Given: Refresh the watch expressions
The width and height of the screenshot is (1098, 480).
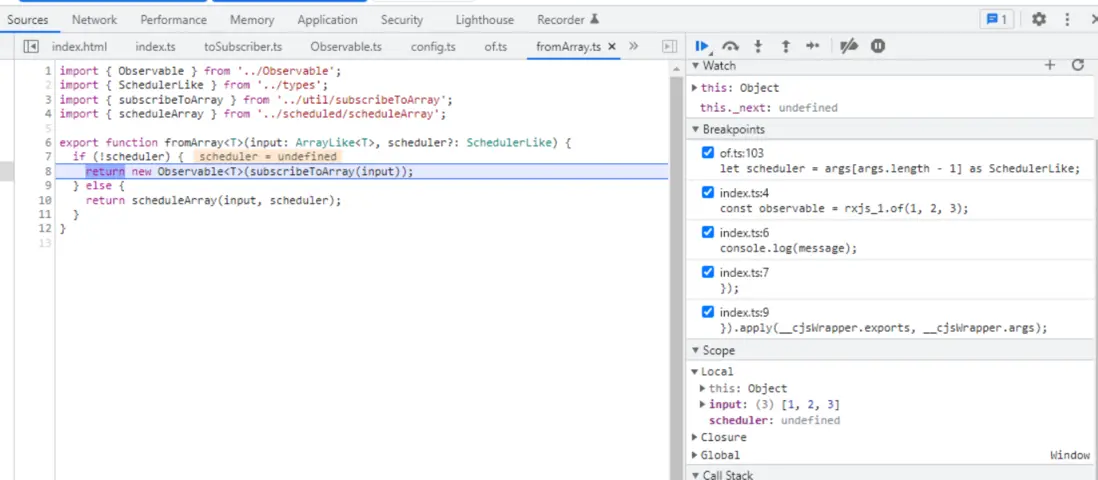Looking at the screenshot, I should coord(1077,65).
